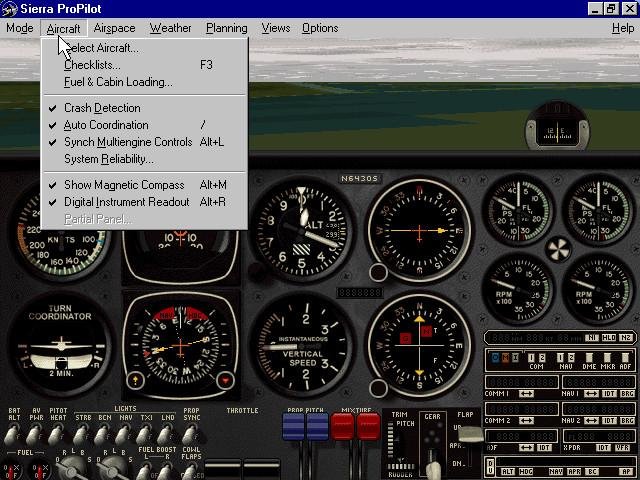Toggle the STRB lights switch
The width and height of the screenshot is (640, 480).
point(81,434)
